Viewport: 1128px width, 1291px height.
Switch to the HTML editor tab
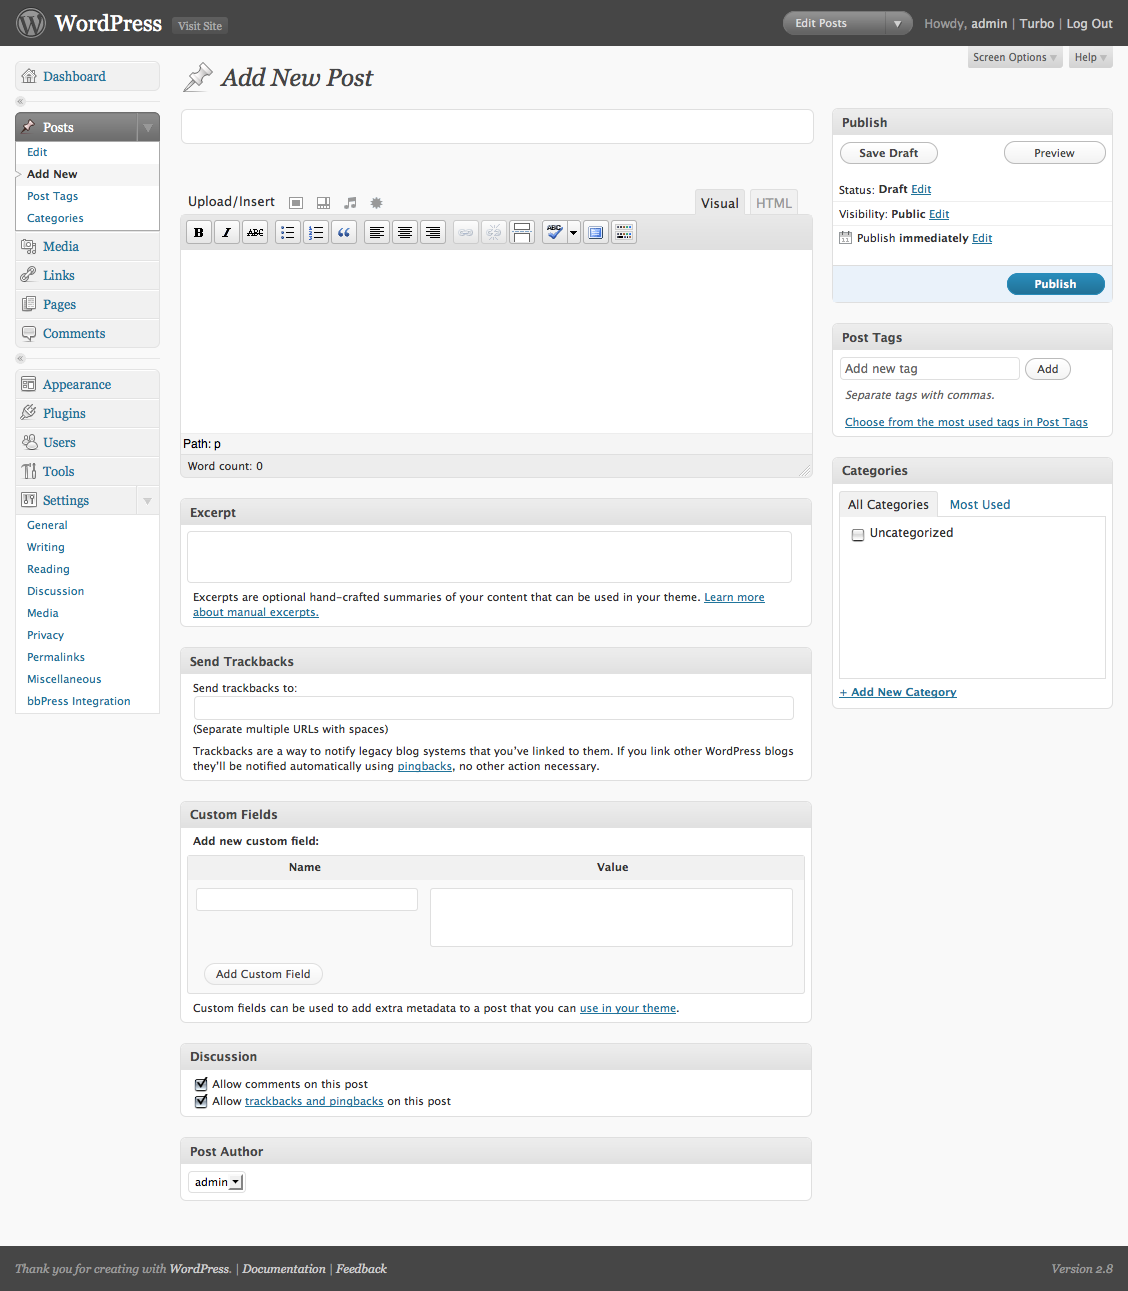[773, 203]
